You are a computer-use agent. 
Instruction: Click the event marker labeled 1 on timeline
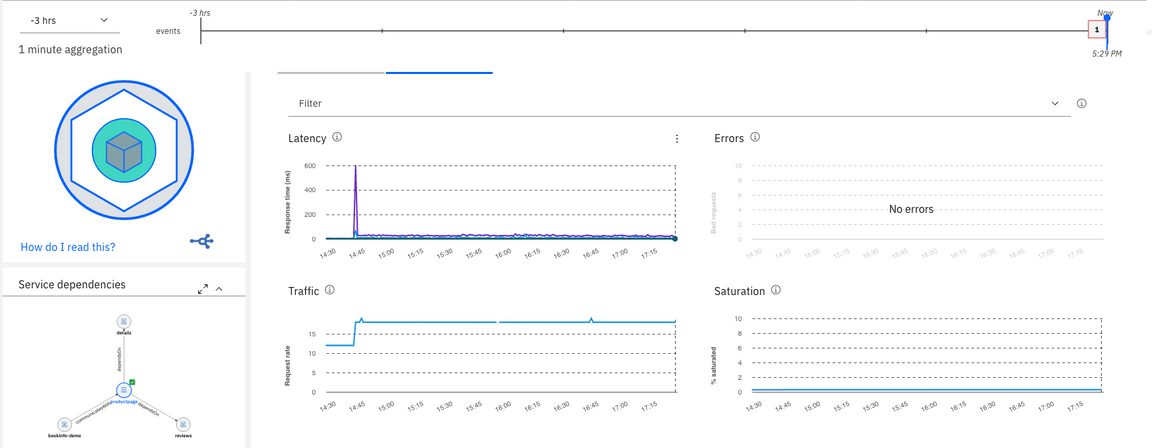(x=1097, y=30)
